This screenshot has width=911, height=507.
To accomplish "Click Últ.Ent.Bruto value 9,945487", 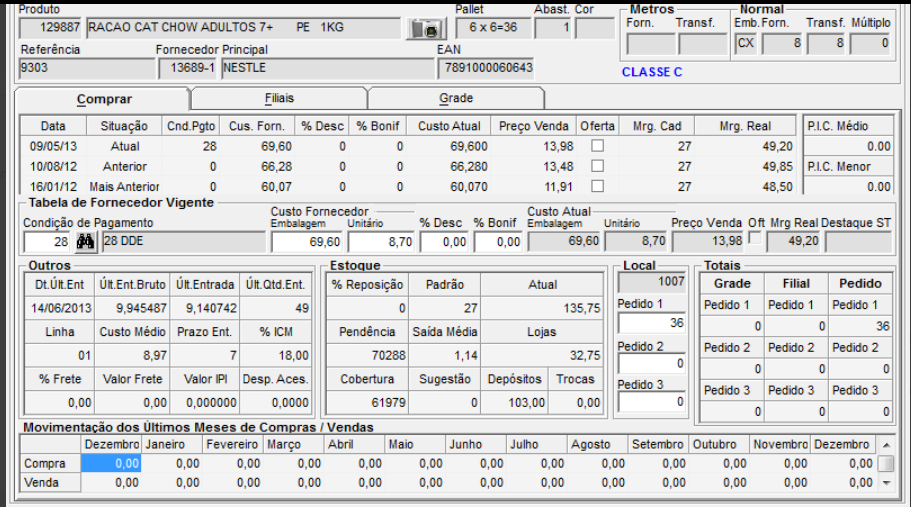I will [x=132, y=308].
